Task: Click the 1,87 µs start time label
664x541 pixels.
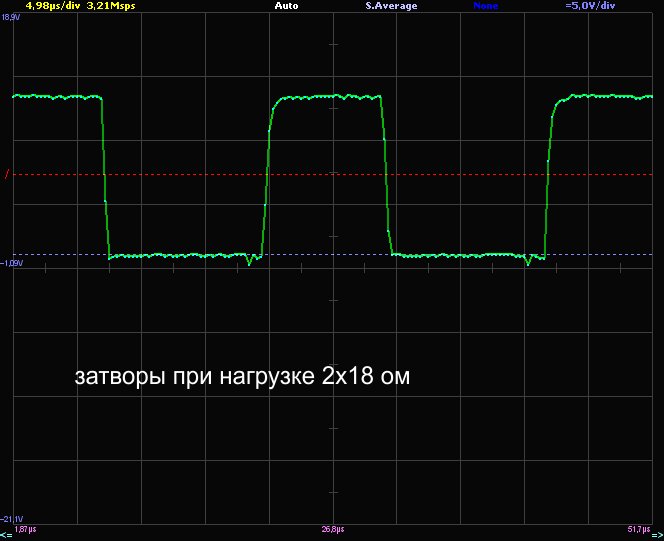Action: click(x=25, y=530)
